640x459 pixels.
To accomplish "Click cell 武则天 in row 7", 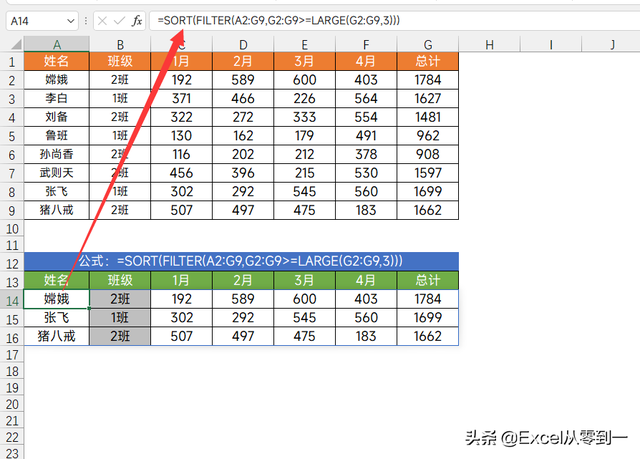I will 57,173.
